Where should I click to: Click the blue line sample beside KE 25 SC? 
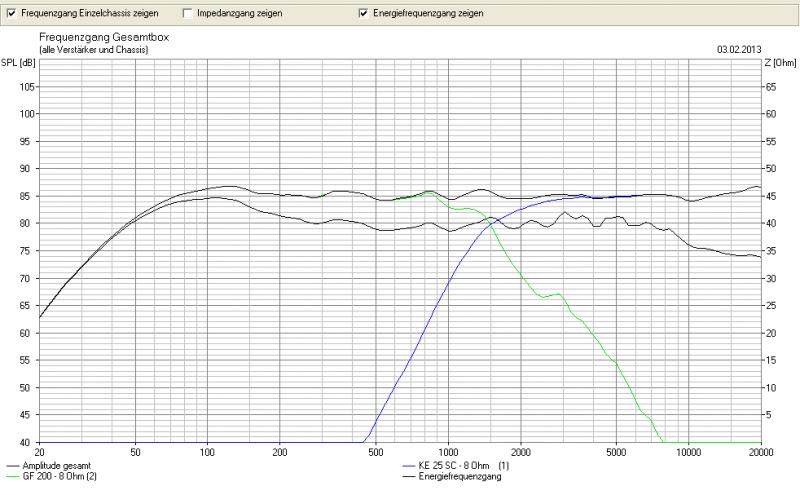pos(409,465)
